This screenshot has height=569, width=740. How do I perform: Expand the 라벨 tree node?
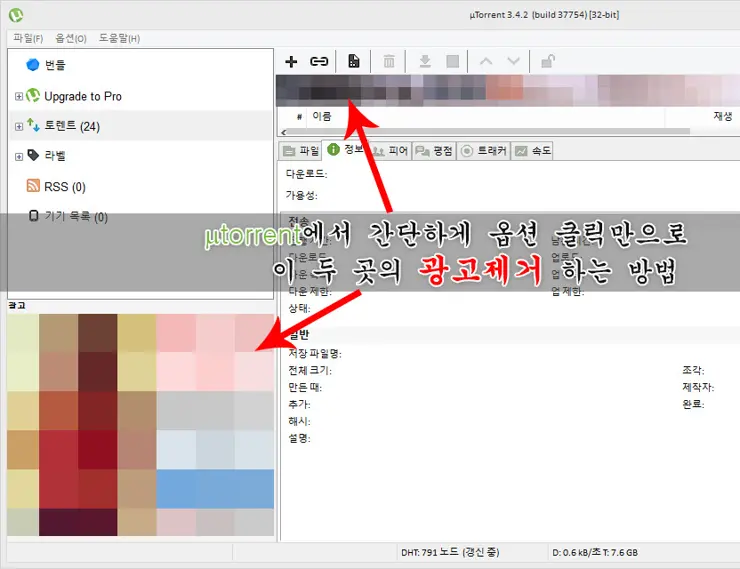pyautogui.click(x=18, y=157)
